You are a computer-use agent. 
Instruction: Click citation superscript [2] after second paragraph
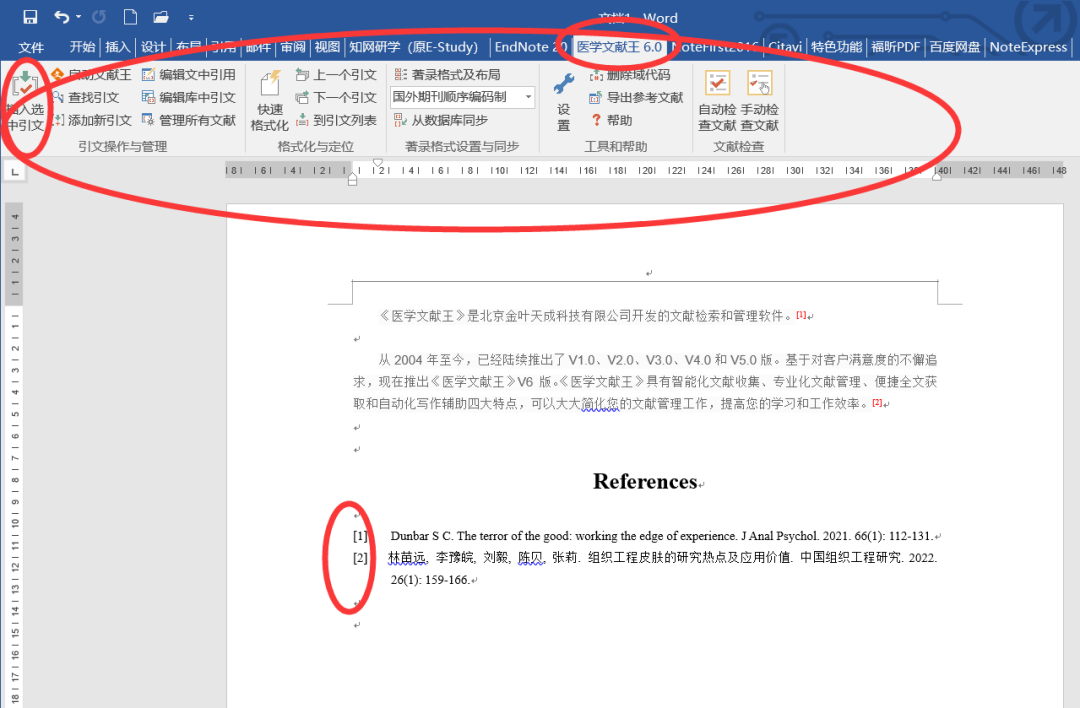877,402
